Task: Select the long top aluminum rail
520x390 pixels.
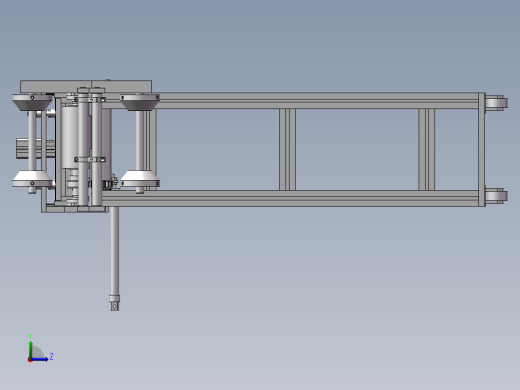Action: [x=290, y=101]
